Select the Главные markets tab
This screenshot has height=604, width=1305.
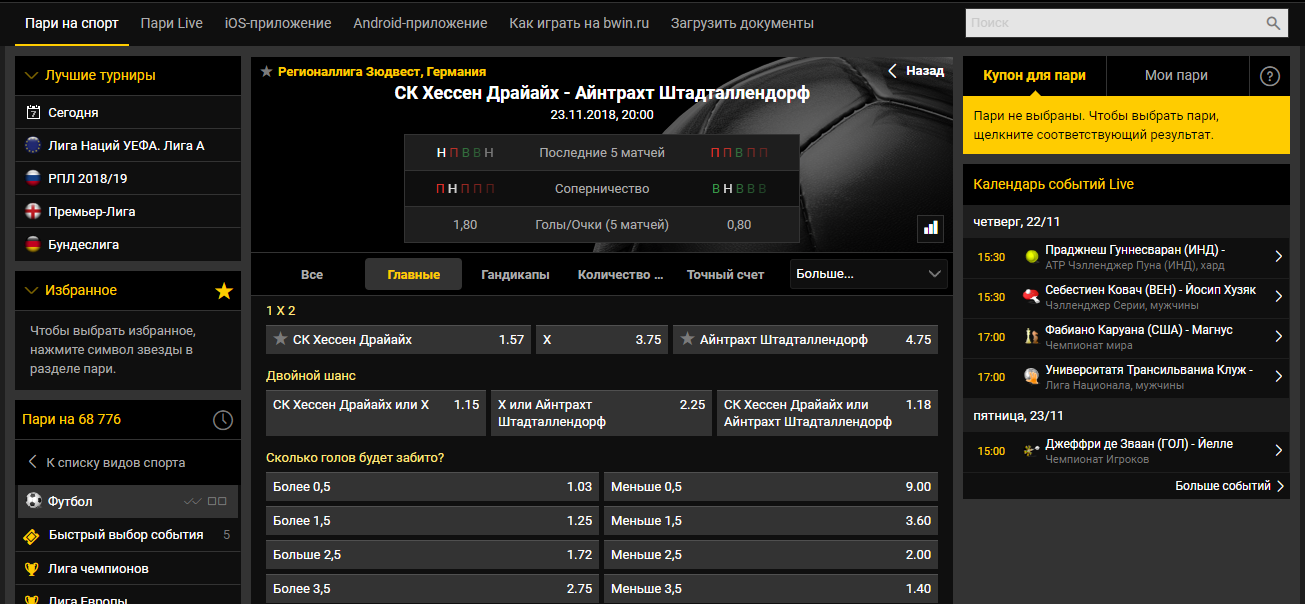[414, 274]
